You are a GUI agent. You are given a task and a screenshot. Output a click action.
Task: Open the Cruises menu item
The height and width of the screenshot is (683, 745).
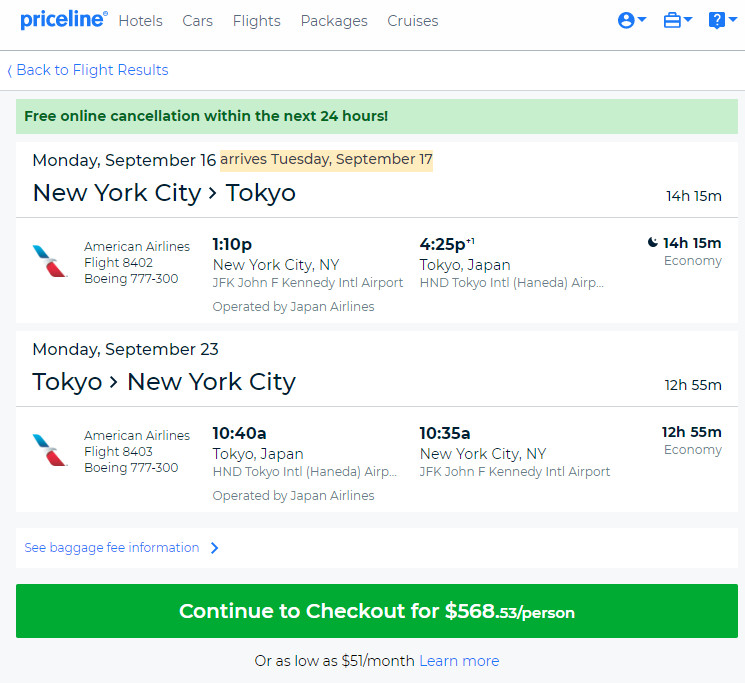pyautogui.click(x=412, y=21)
